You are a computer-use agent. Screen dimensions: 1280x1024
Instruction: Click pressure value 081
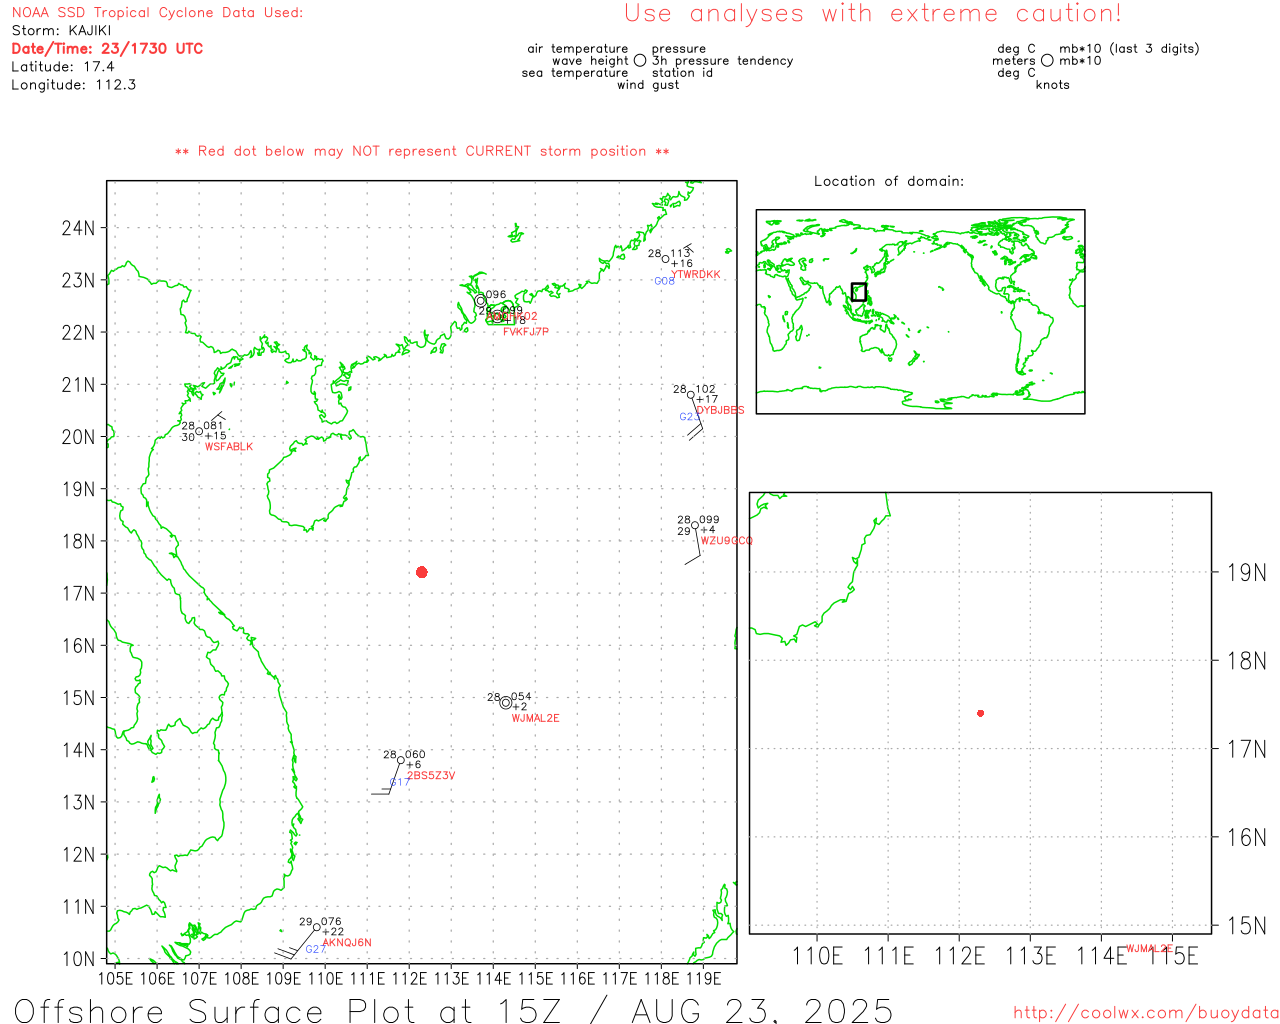coord(214,426)
